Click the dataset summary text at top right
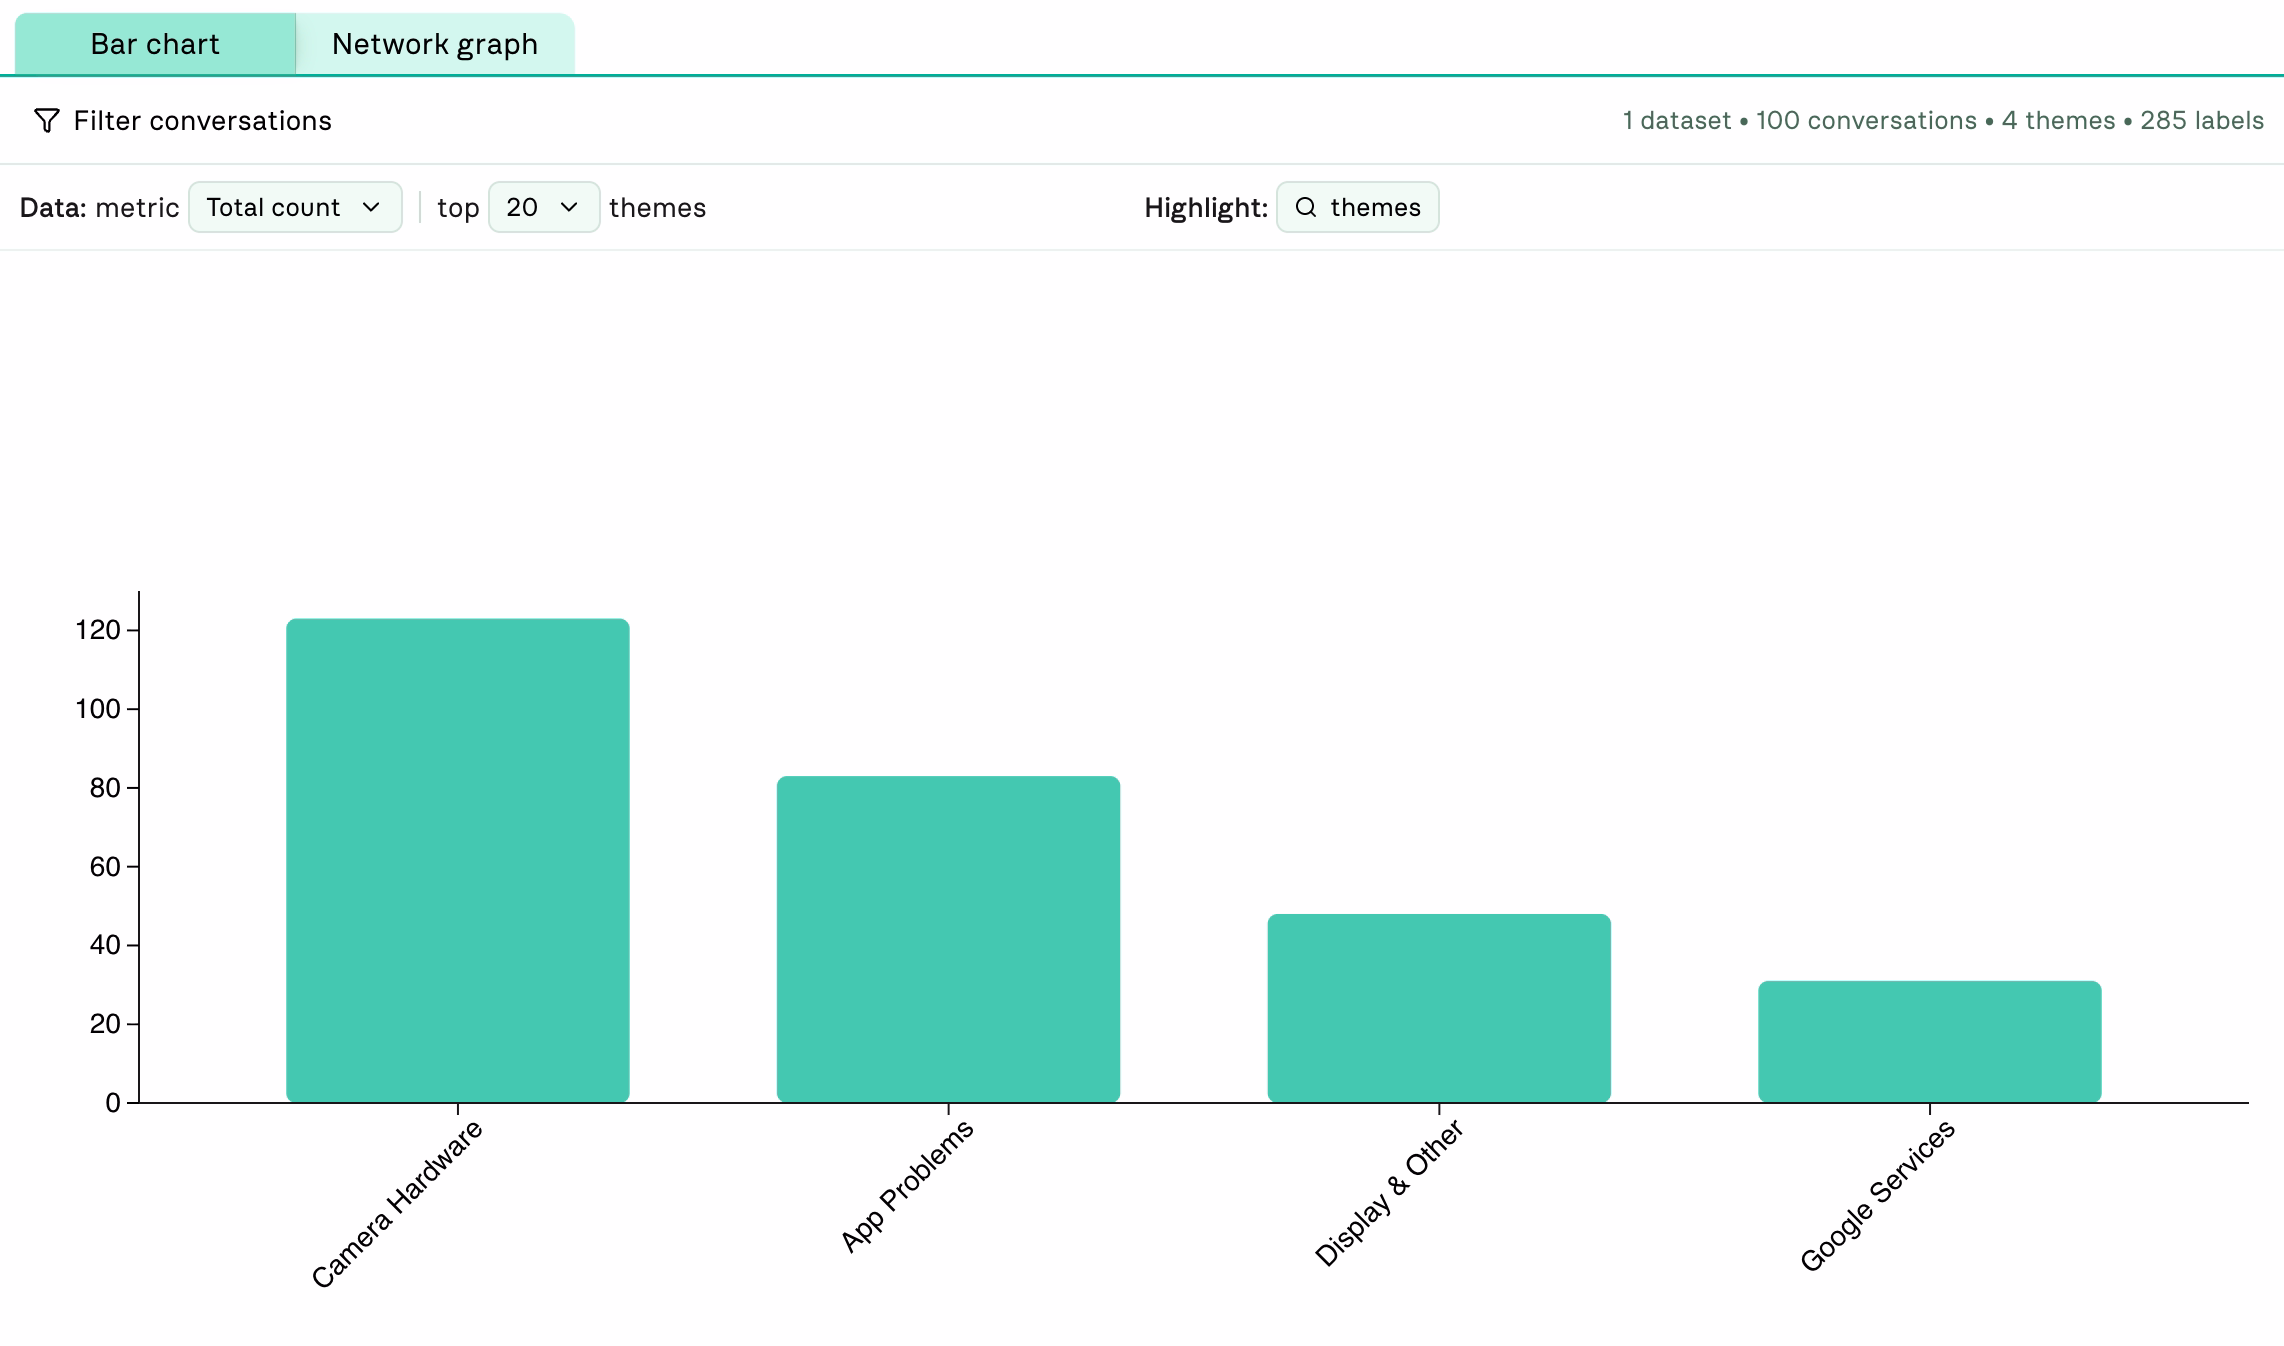Screen dimensions: 2284x1346 (x=1942, y=121)
